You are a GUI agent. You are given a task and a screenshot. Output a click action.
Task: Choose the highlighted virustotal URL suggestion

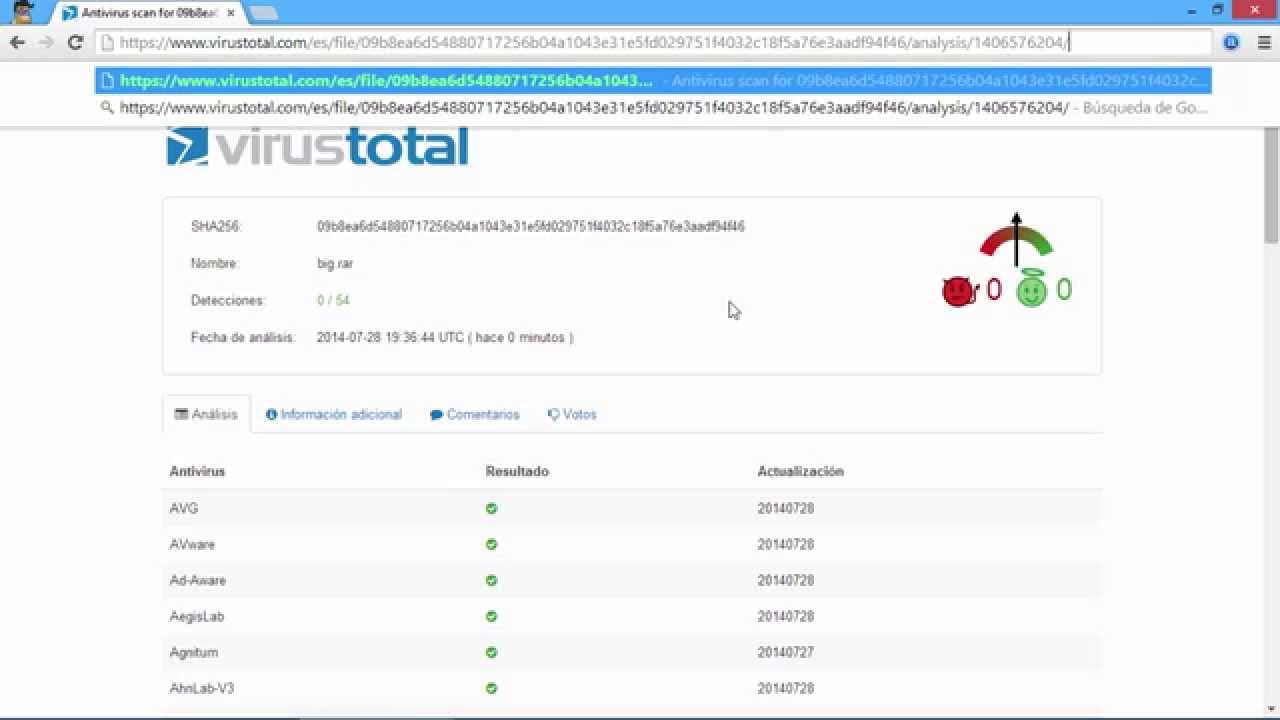coord(653,81)
